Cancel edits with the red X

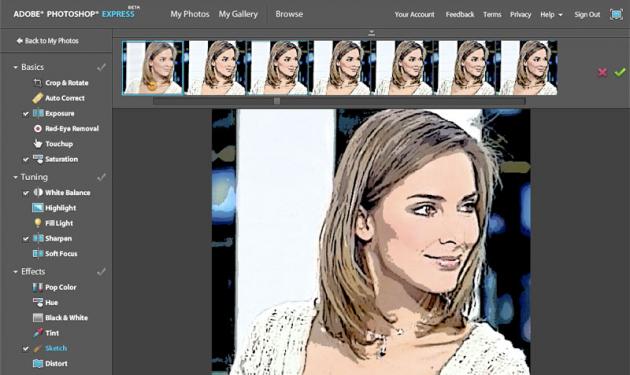[x=602, y=72]
